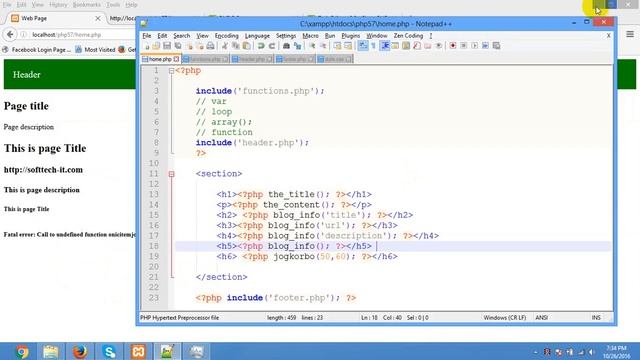
Task: Toggle Word Wrap in the toolbar
Action: (x=363, y=46)
